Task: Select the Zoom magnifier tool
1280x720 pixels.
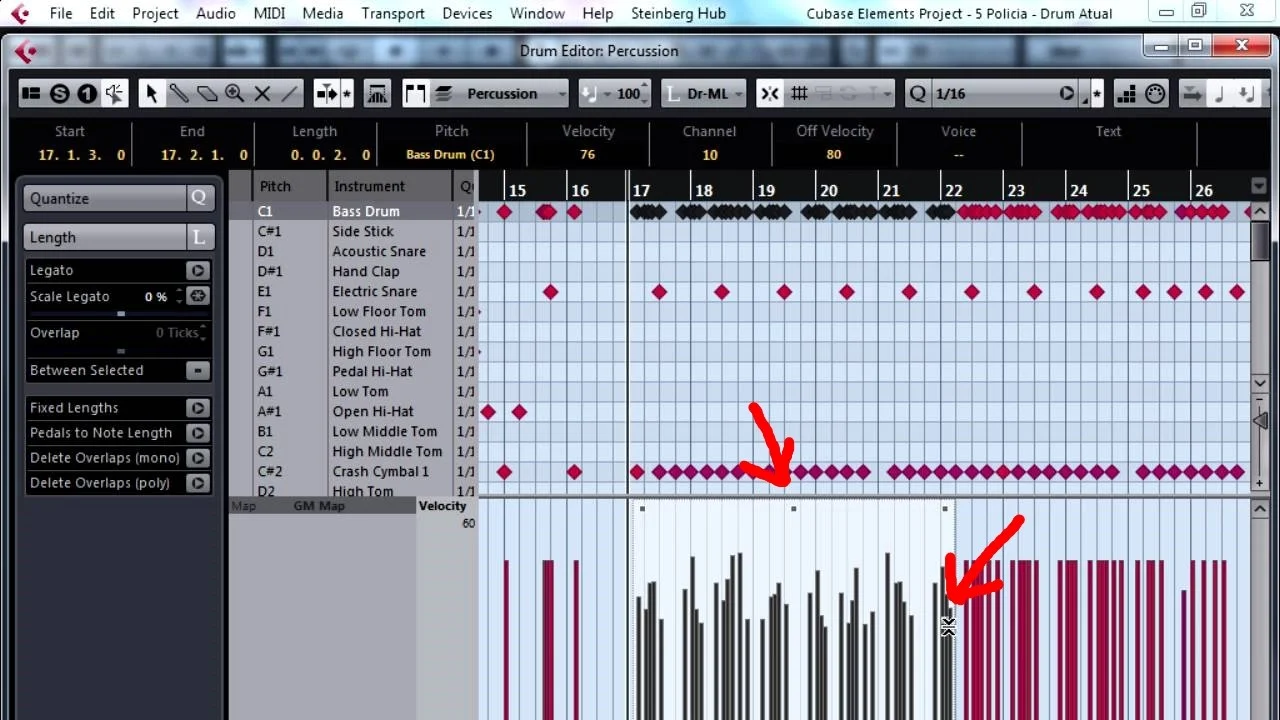Action: pyautogui.click(x=235, y=94)
